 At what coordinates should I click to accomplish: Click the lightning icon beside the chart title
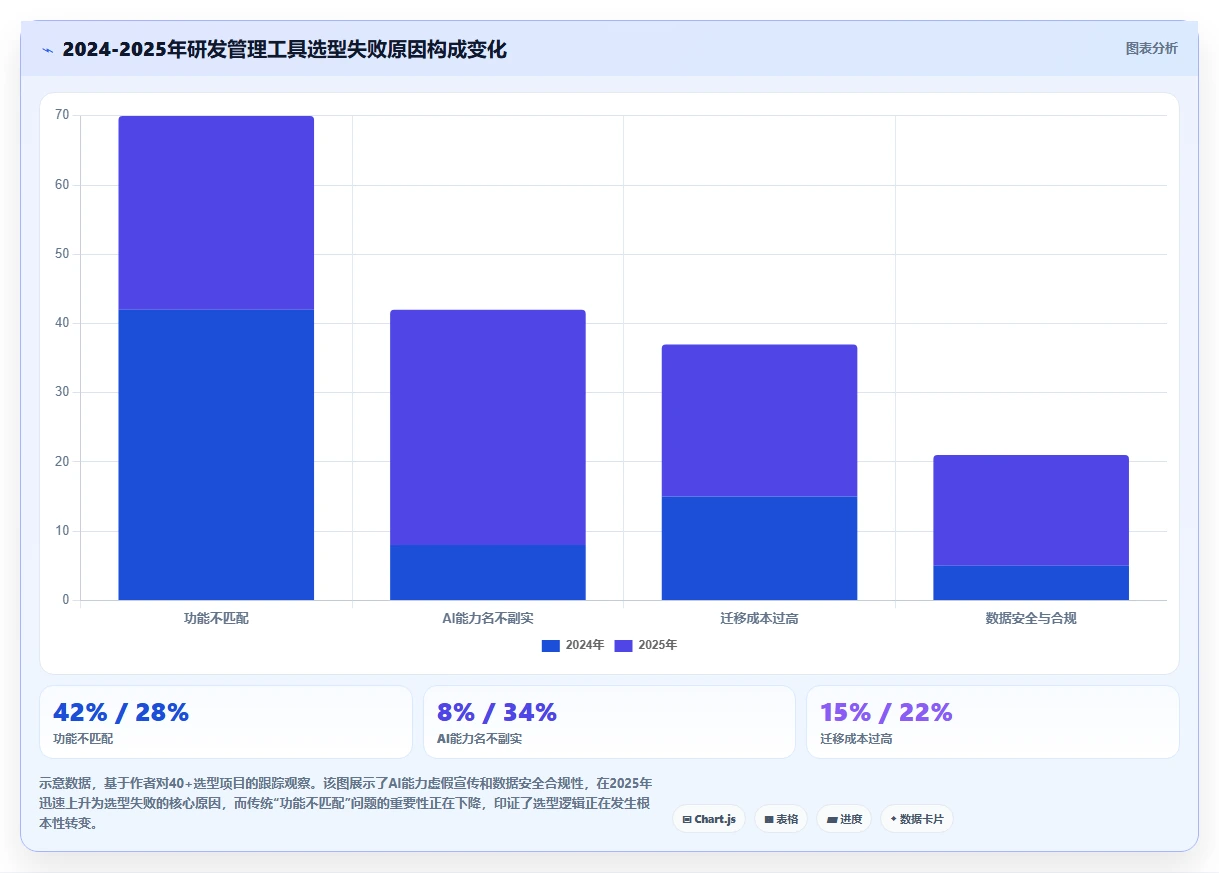click(x=47, y=50)
